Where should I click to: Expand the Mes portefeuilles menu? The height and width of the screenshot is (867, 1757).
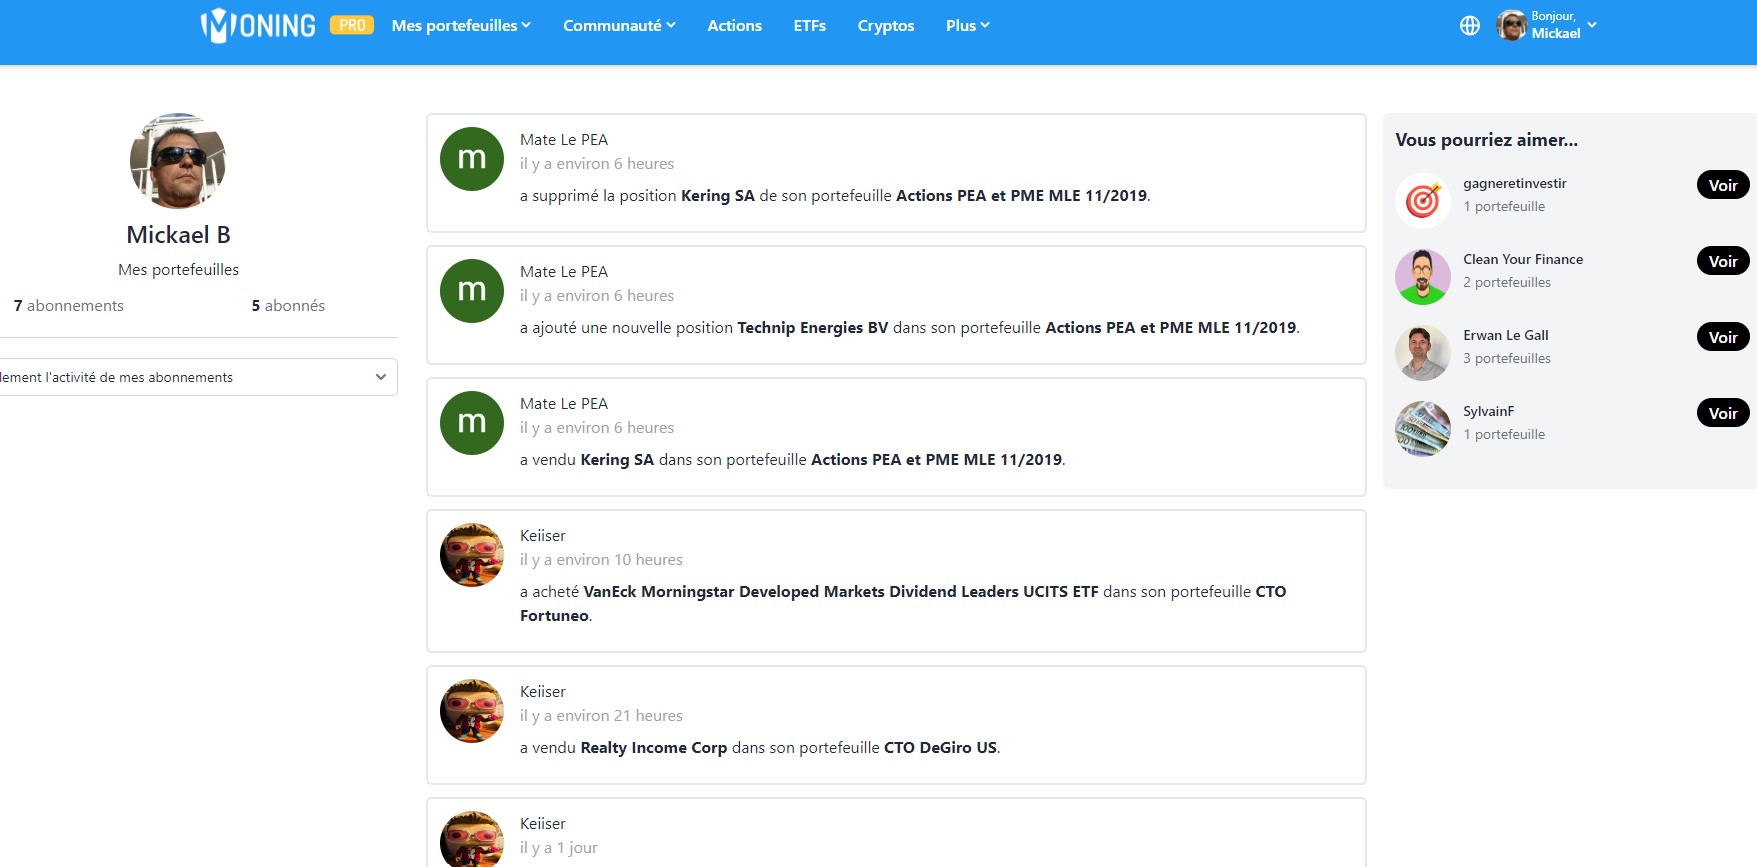click(461, 25)
